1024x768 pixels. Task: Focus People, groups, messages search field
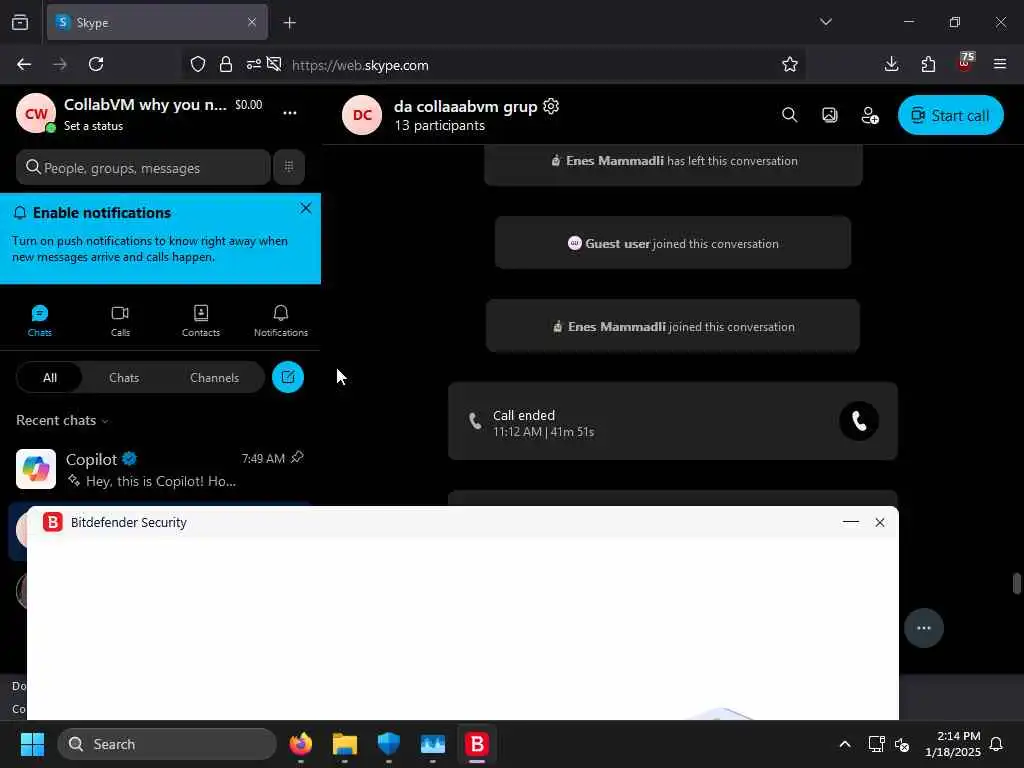coord(143,168)
